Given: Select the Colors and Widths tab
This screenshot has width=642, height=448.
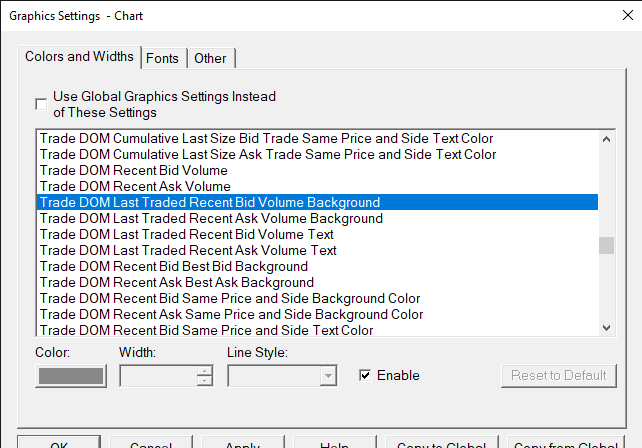Looking at the screenshot, I should click(80, 57).
